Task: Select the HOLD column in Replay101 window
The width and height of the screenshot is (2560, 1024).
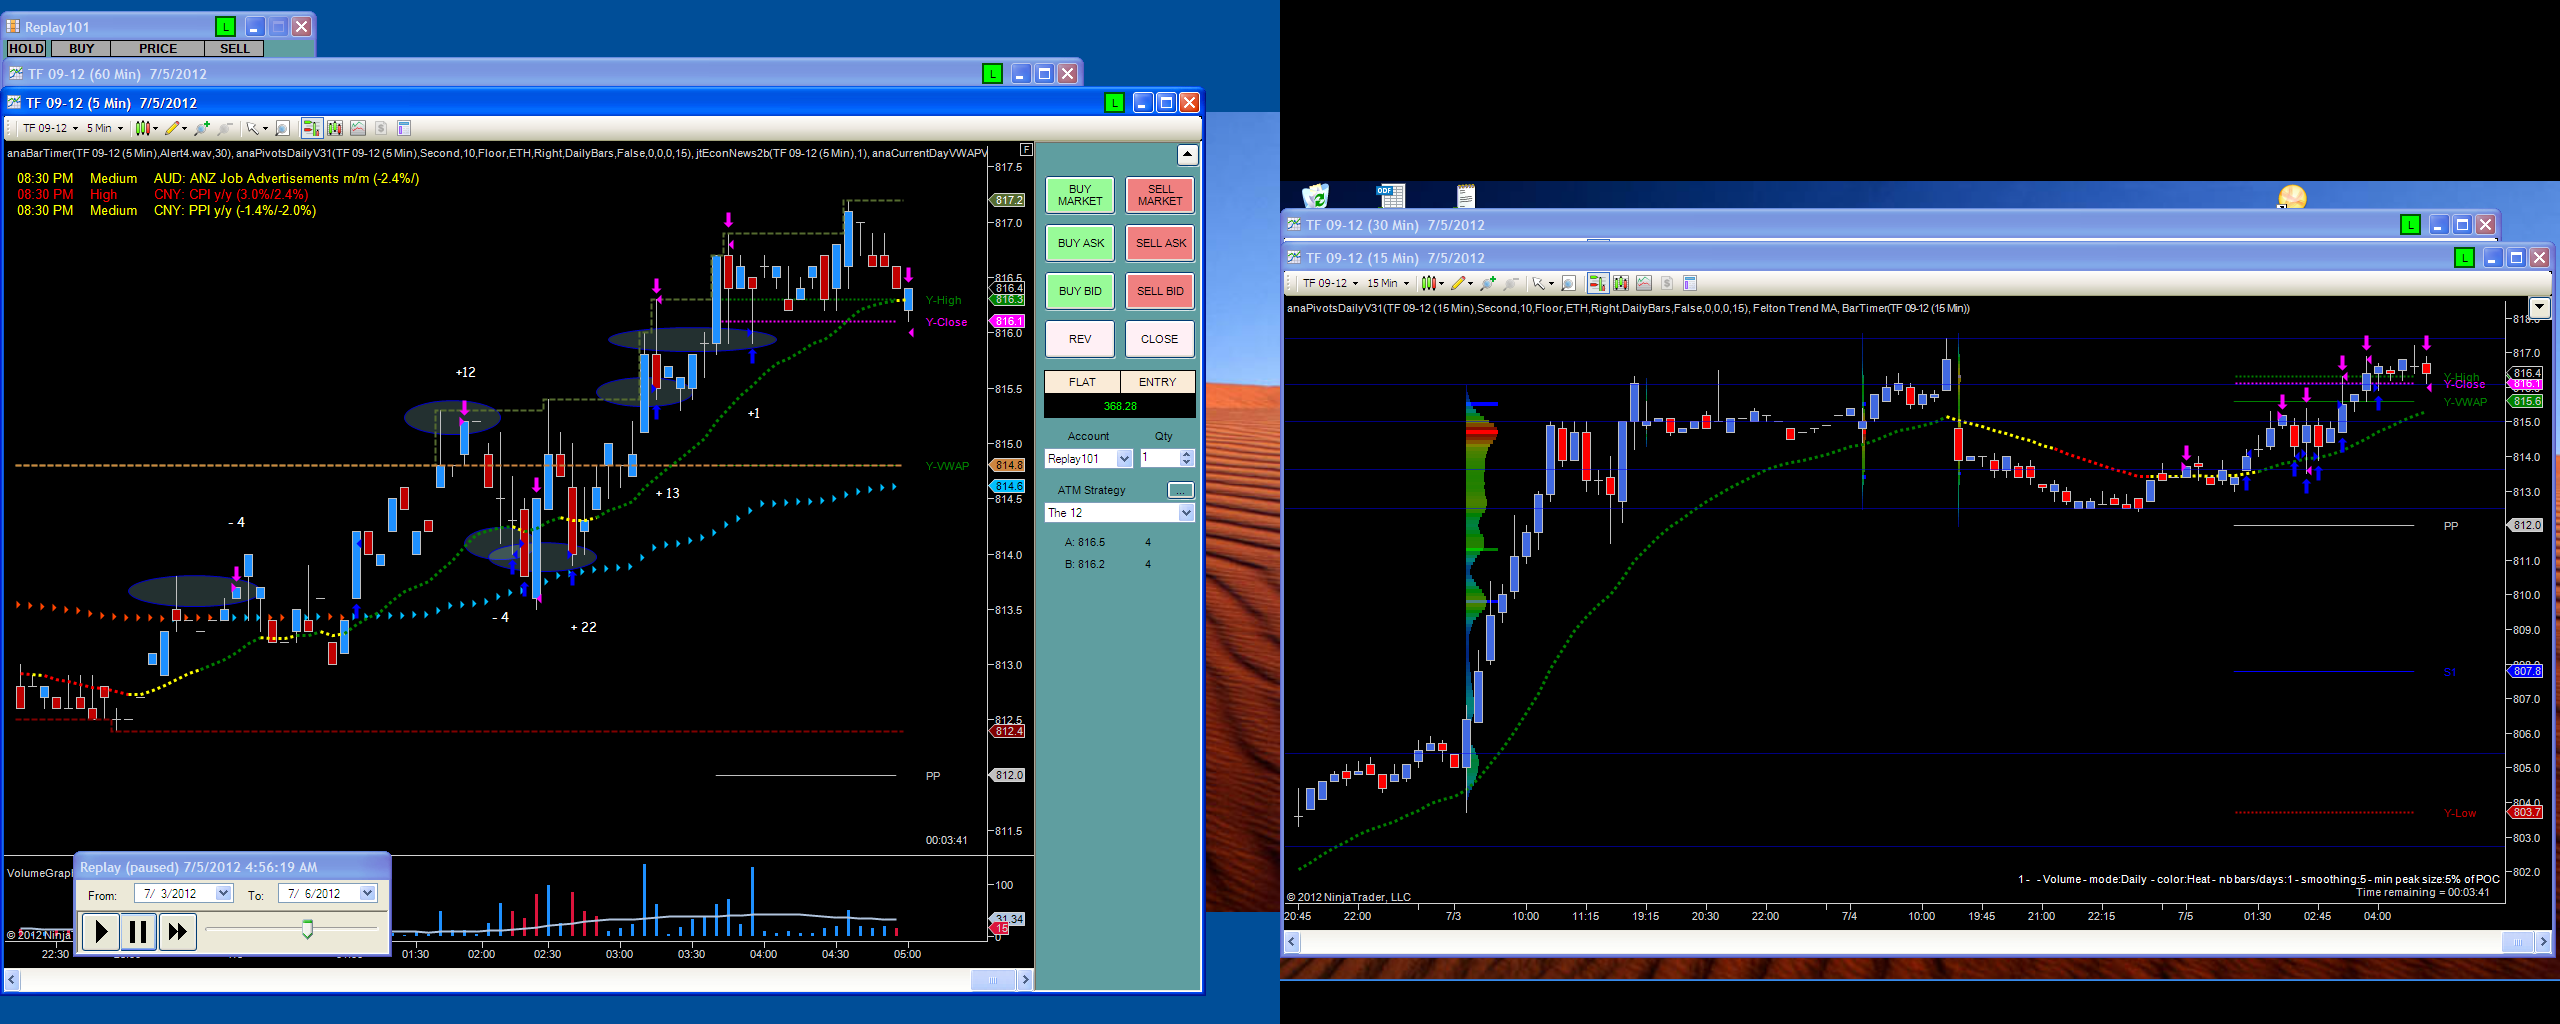Action: click(x=26, y=48)
